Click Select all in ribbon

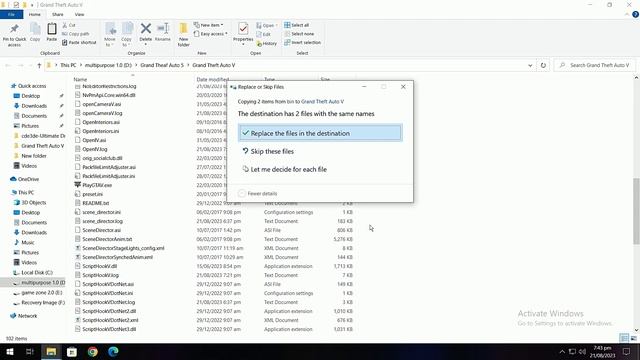click(x=297, y=25)
